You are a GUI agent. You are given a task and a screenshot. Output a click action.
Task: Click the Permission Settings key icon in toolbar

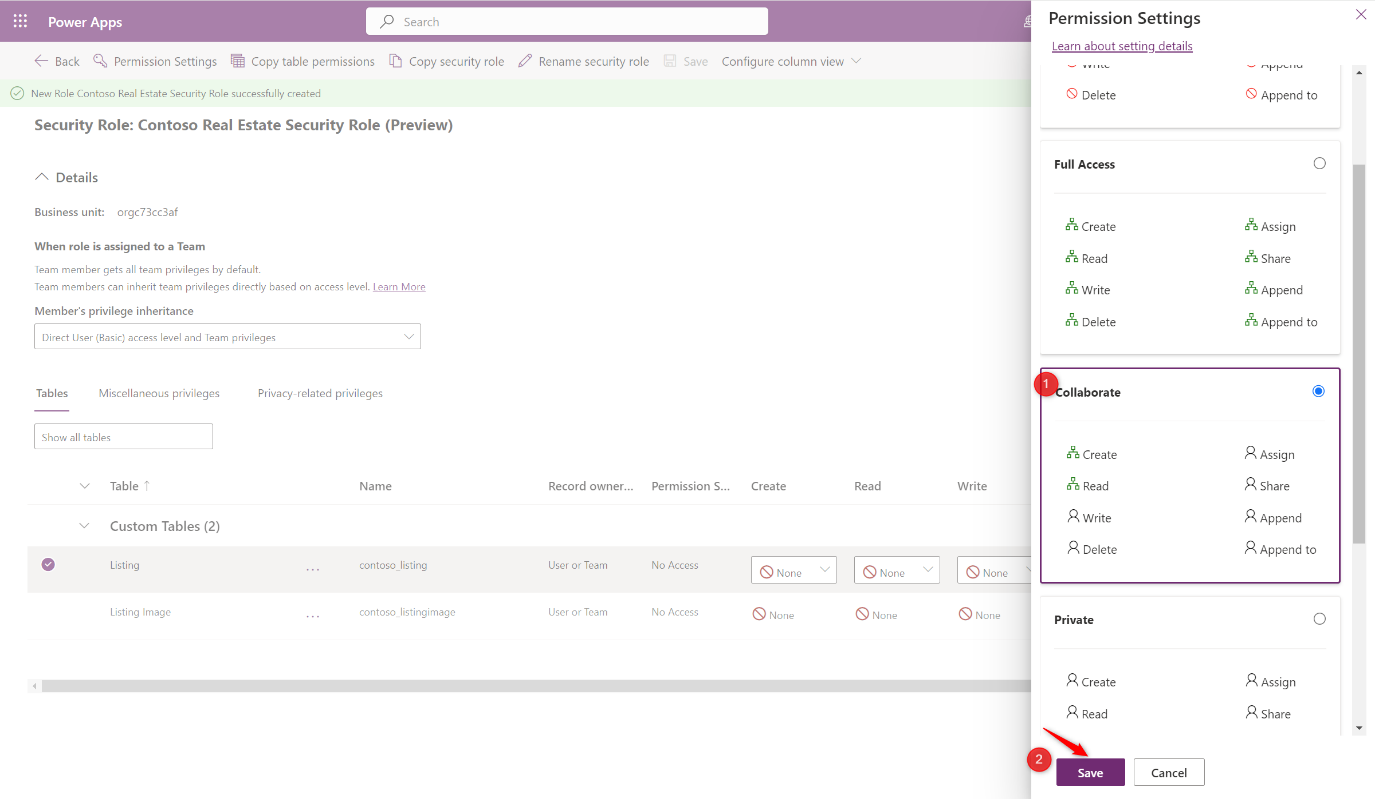click(99, 61)
